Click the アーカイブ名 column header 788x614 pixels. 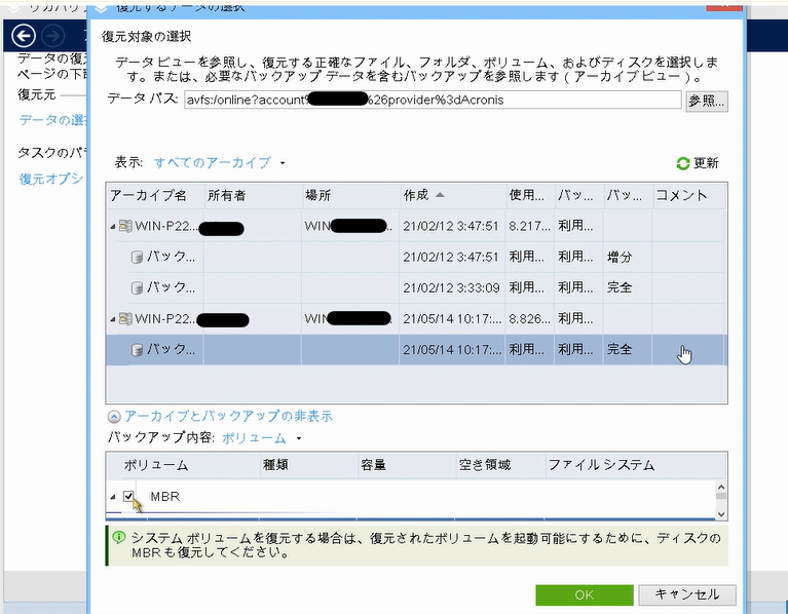point(155,195)
